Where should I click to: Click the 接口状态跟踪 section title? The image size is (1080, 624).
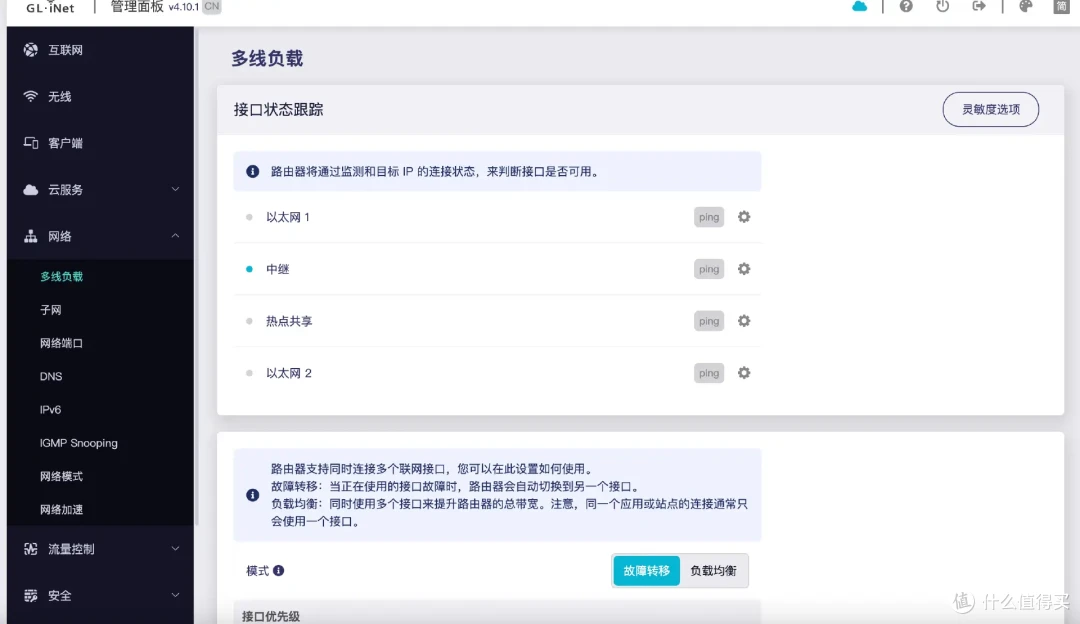tap(278, 110)
